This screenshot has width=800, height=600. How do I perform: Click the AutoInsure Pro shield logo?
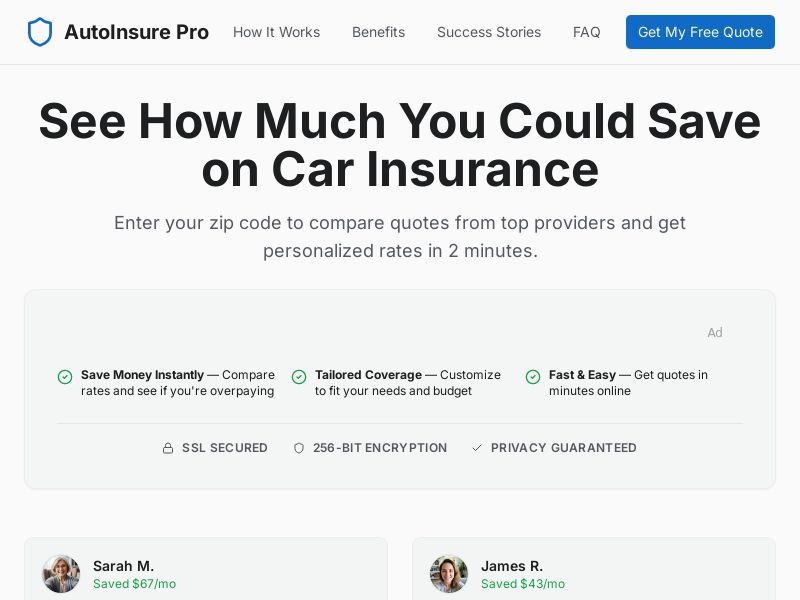coord(40,31)
